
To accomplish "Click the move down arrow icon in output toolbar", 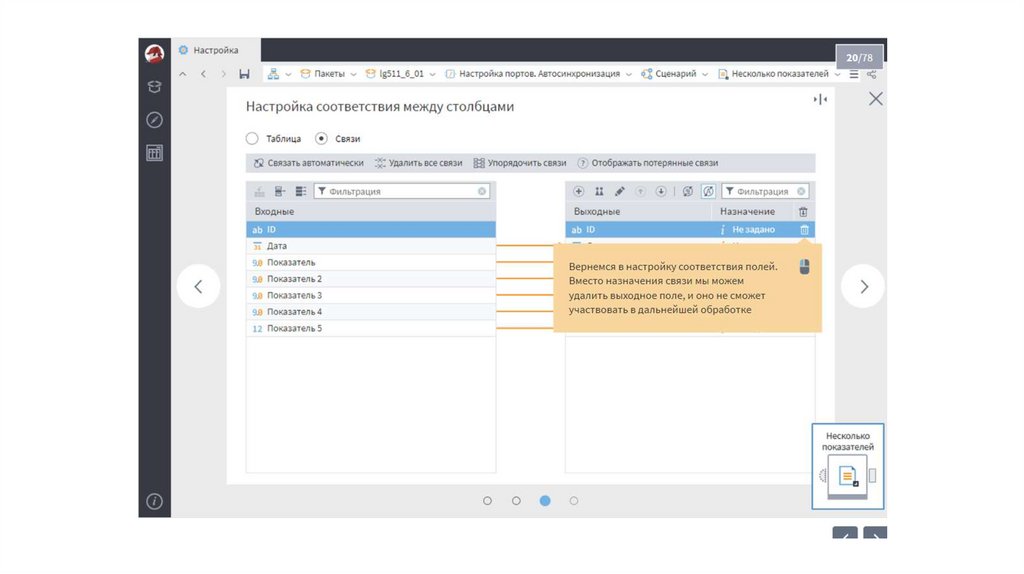I will pos(660,191).
